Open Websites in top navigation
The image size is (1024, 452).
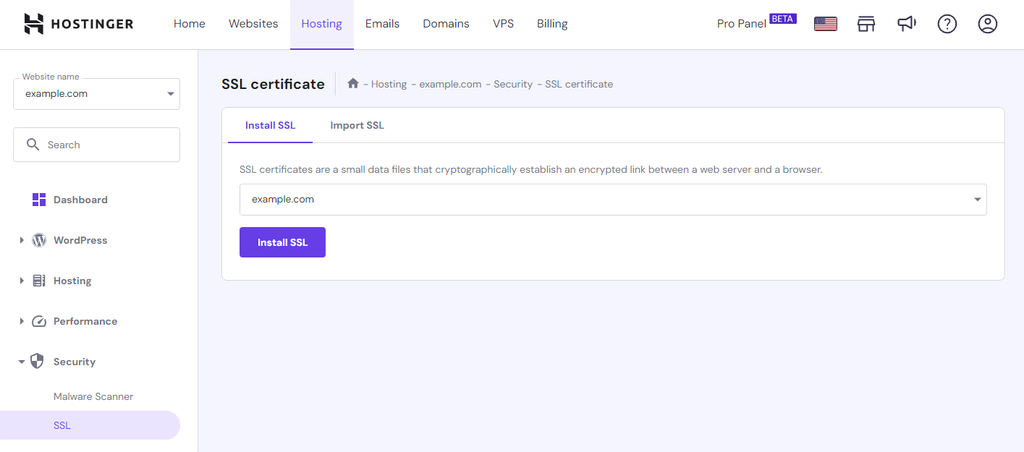tap(253, 24)
